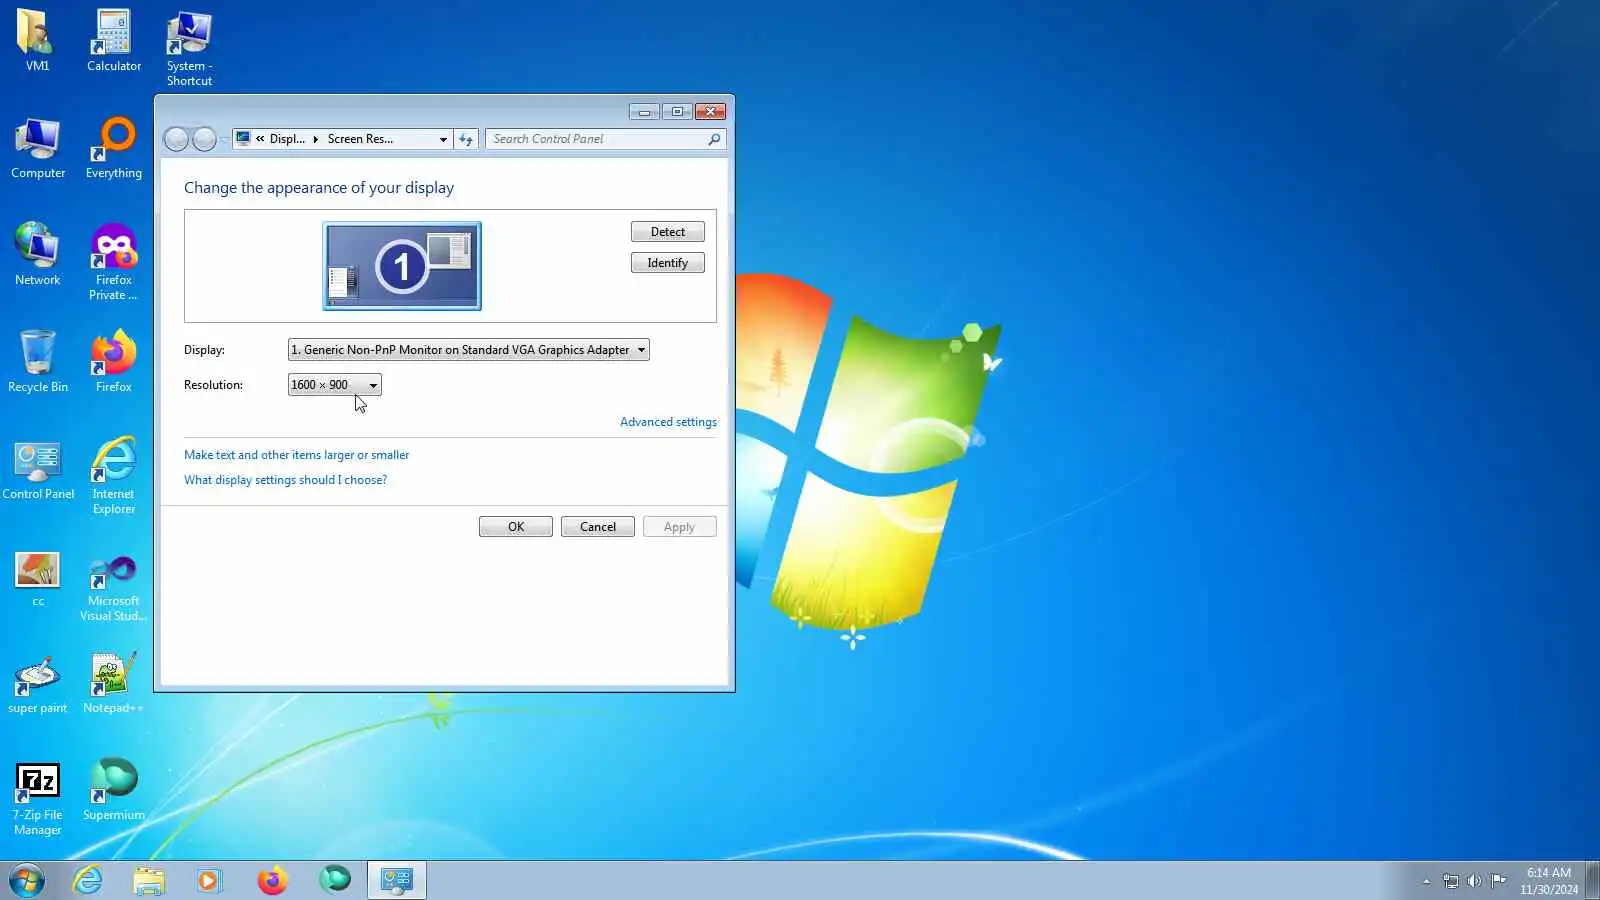Select the System - Shortcut desktop icon
1600x900 pixels.
pos(189,49)
